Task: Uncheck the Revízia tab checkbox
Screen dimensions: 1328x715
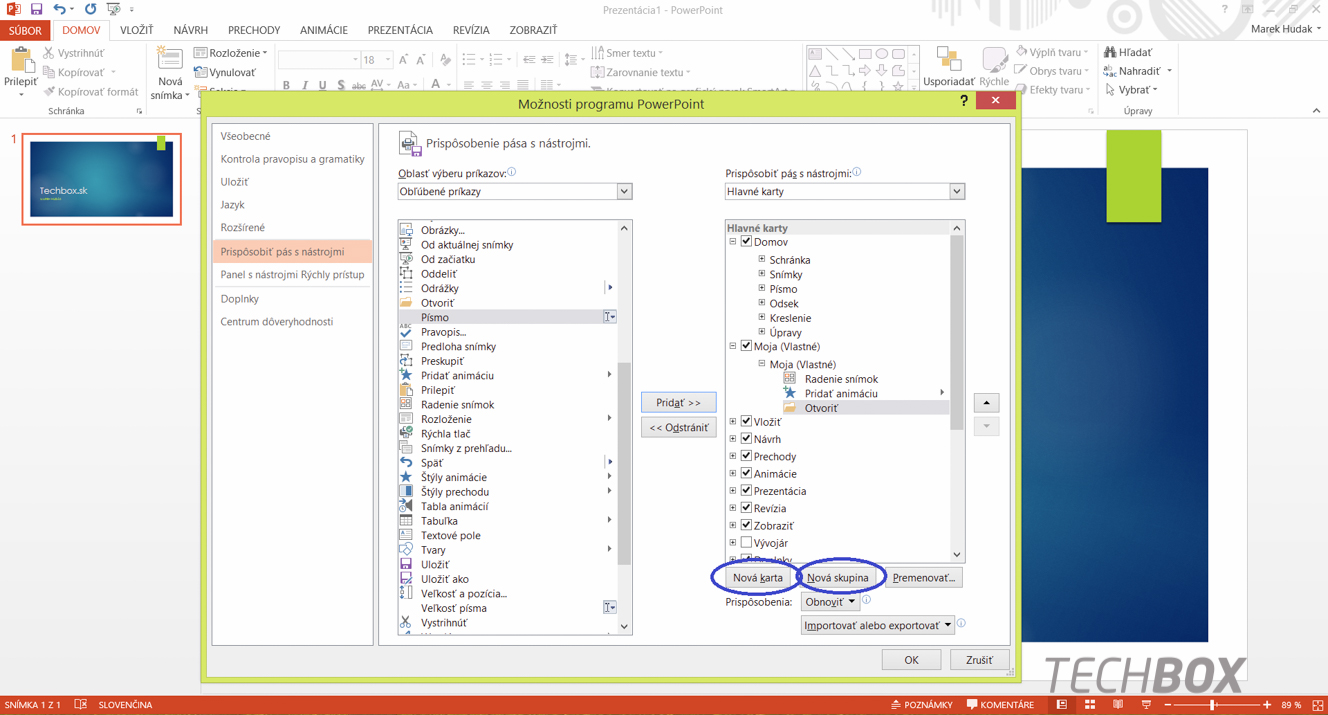Action: pyautogui.click(x=746, y=508)
